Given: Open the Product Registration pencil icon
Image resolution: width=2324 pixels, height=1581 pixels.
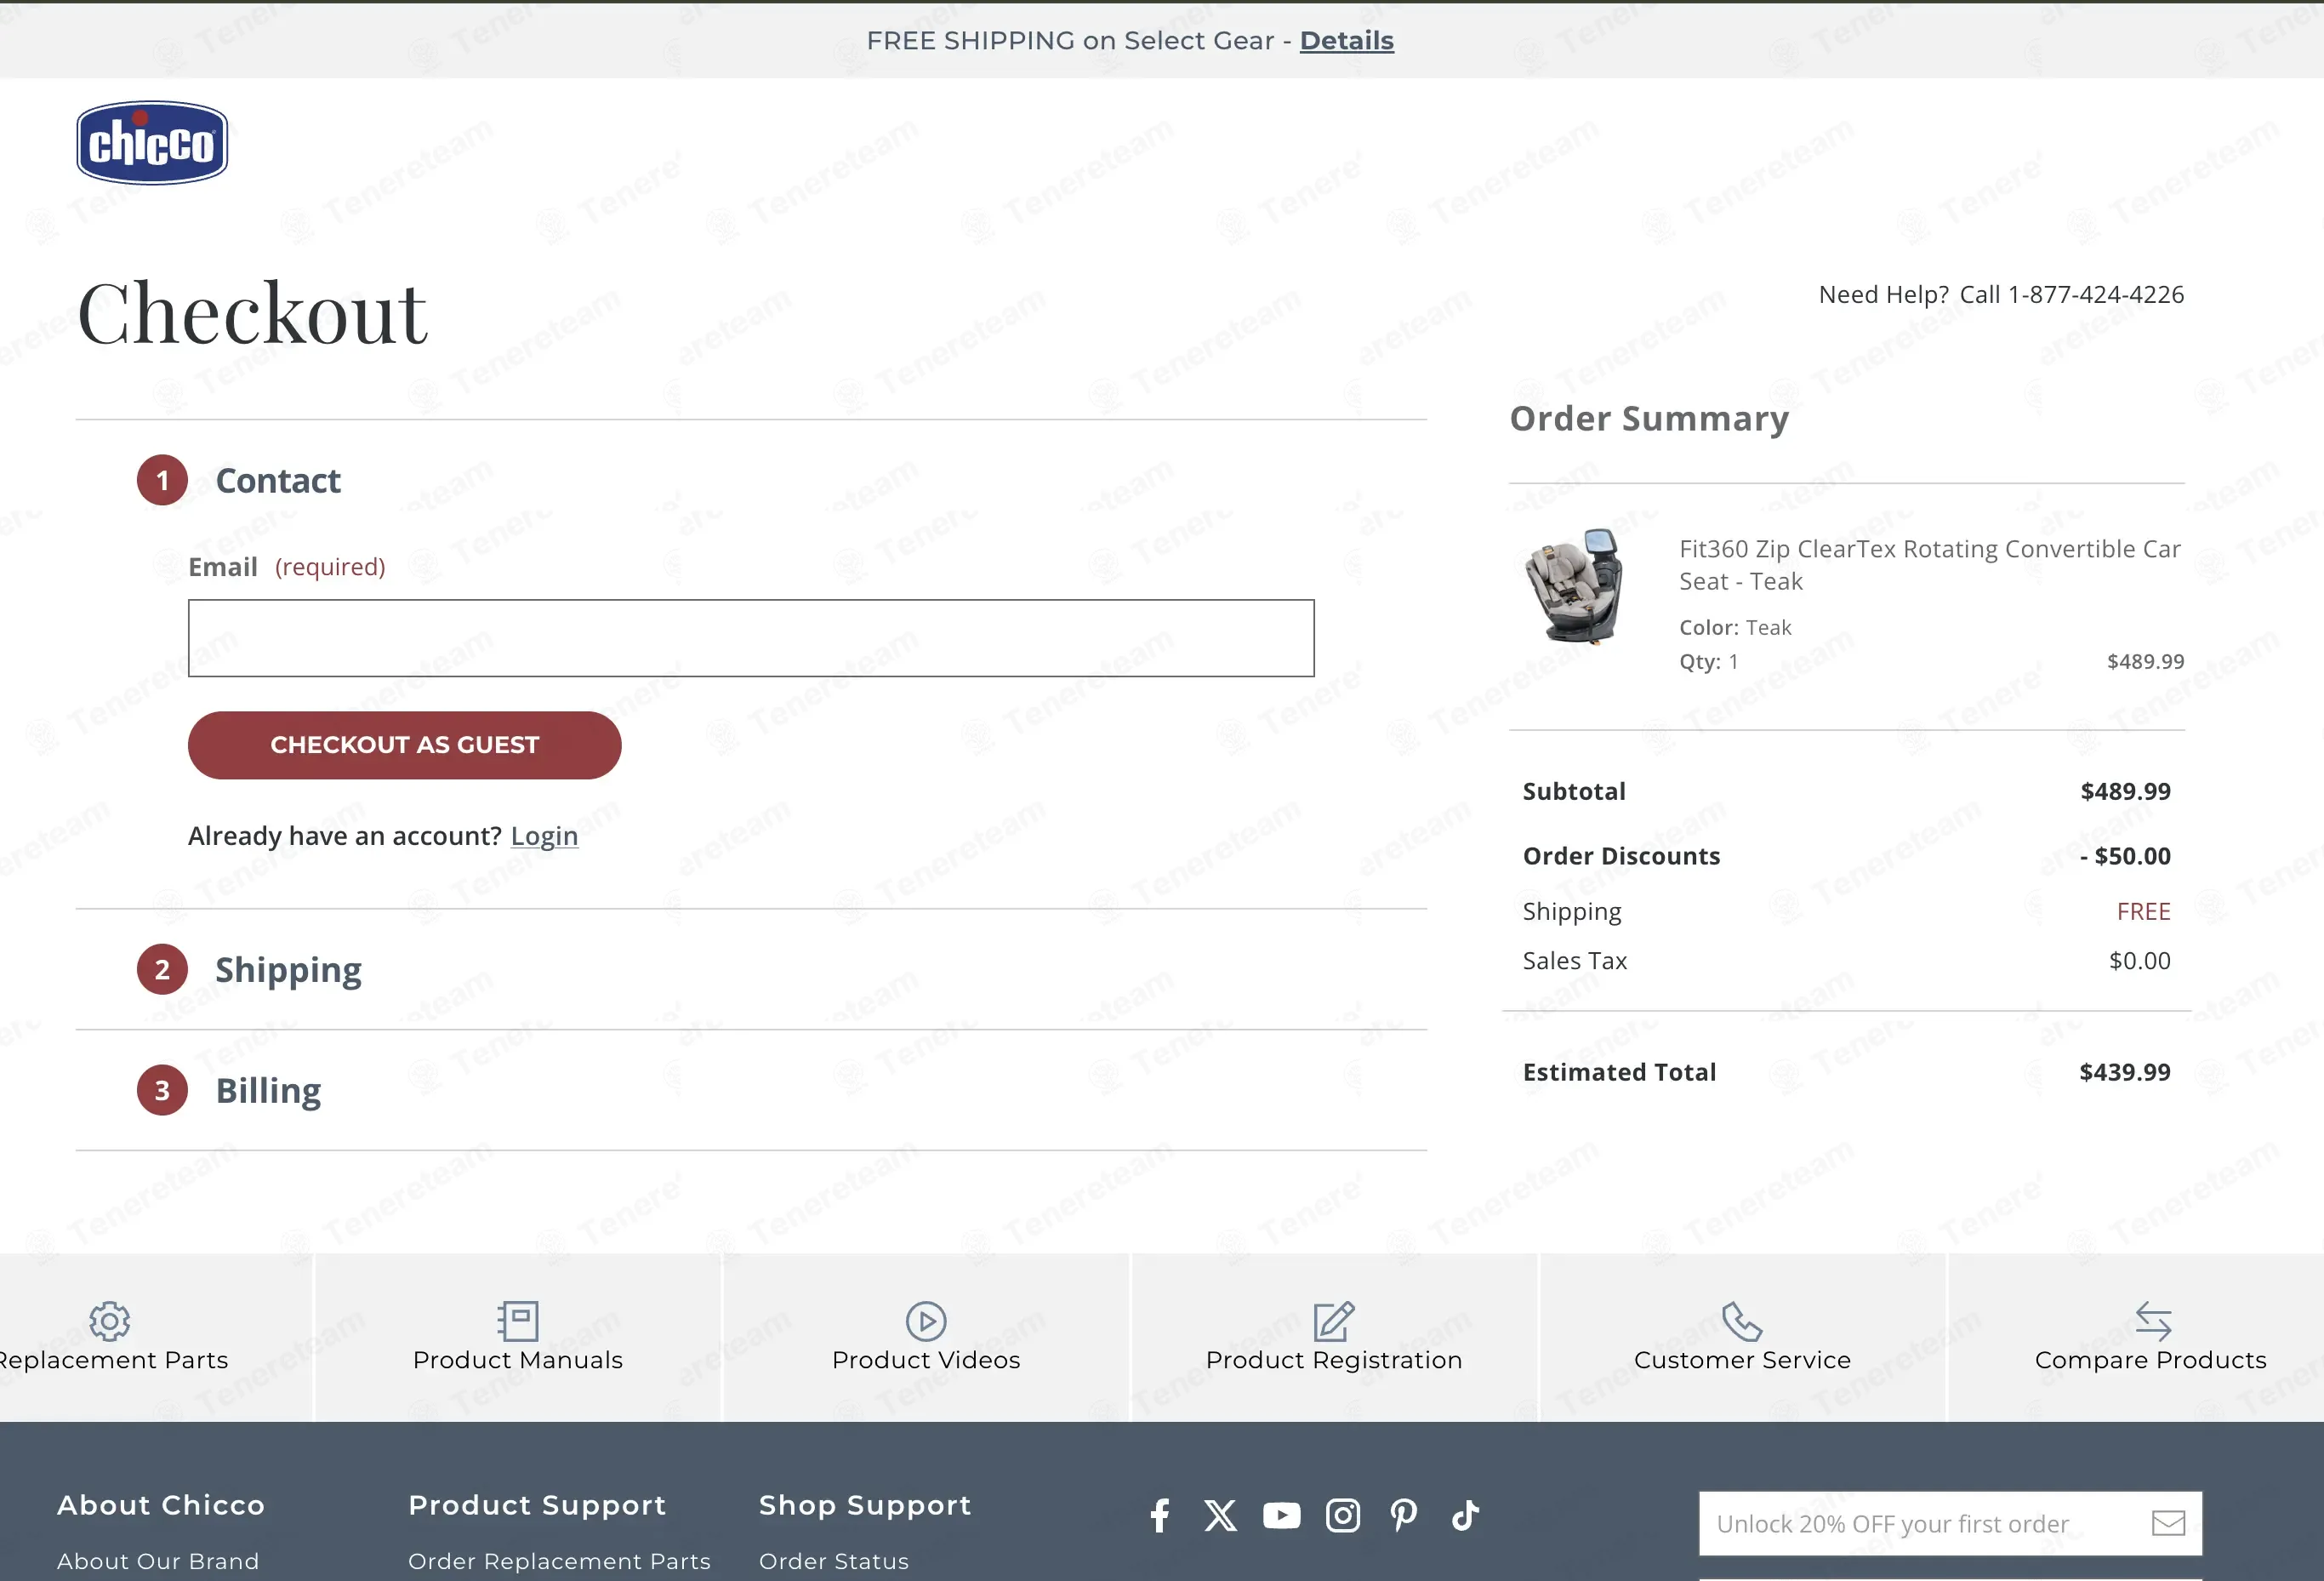Looking at the screenshot, I should click(x=1334, y=1321).
